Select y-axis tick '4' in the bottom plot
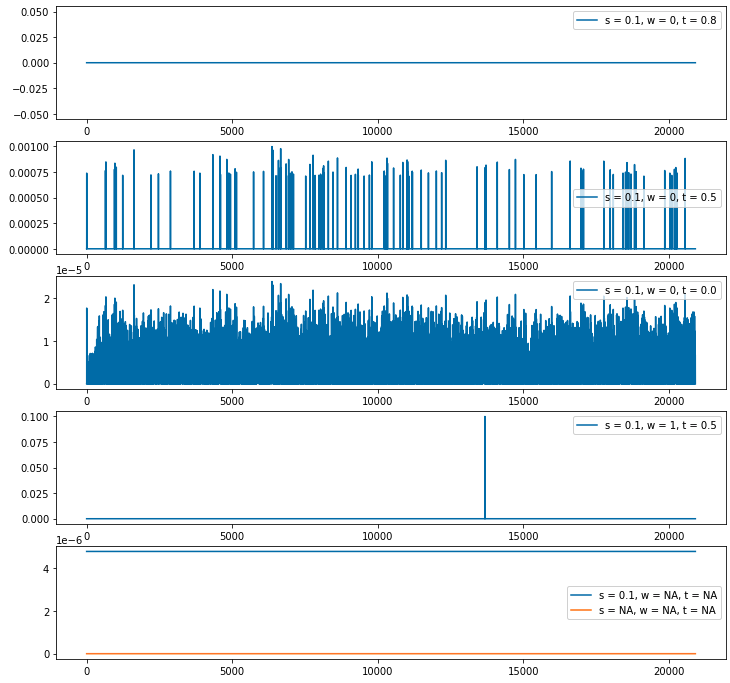 (46, 569)
